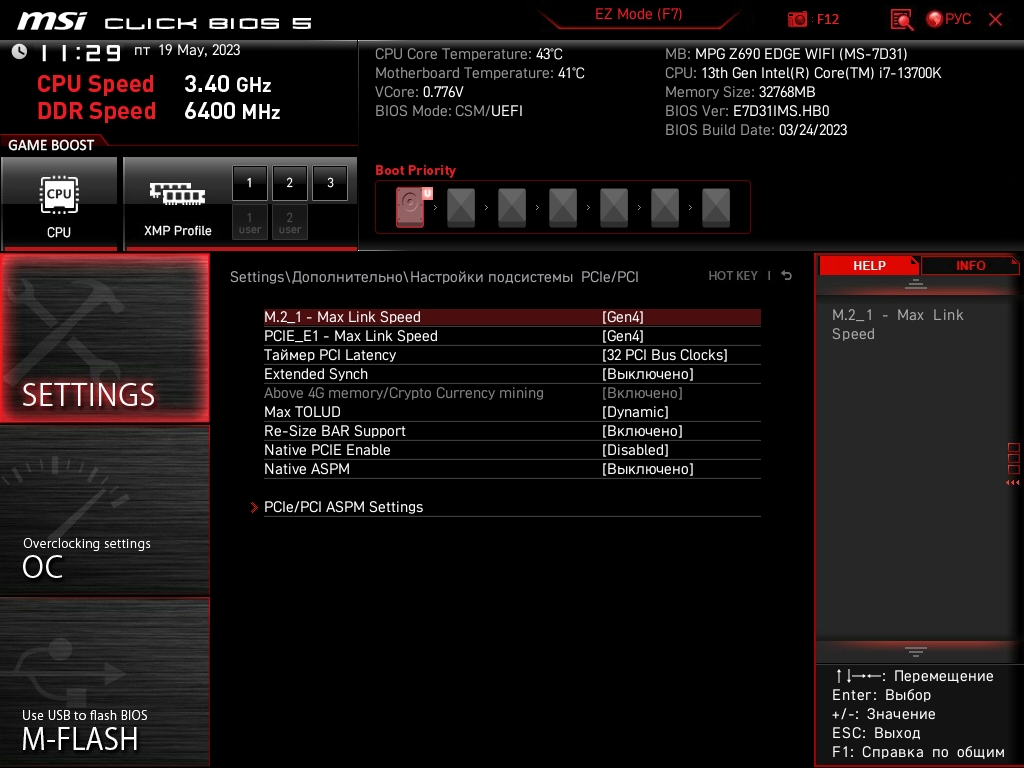Screen dimensions: 1024x768
Task: Select the Native PCIE Enable label
Action: (327, 450)
